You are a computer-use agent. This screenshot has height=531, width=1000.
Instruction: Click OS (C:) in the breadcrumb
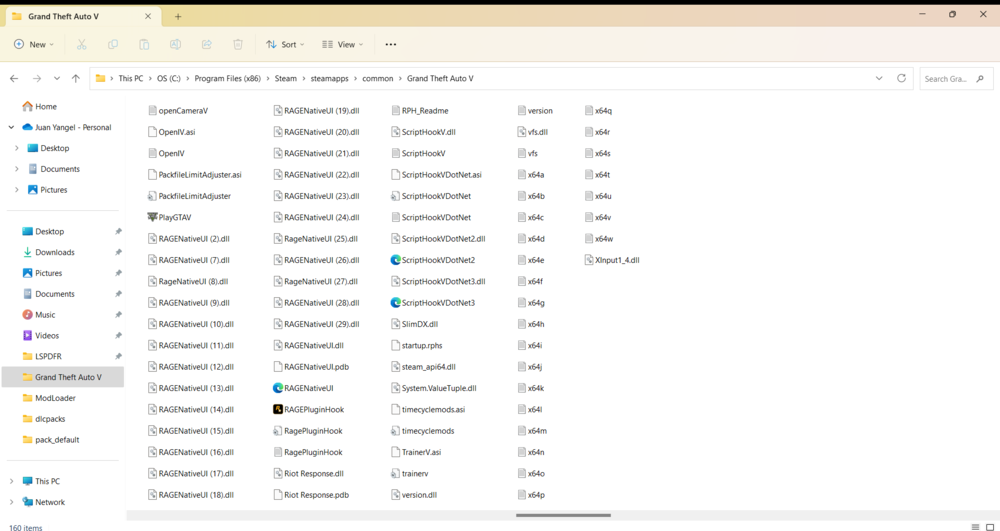pos(169,78)
